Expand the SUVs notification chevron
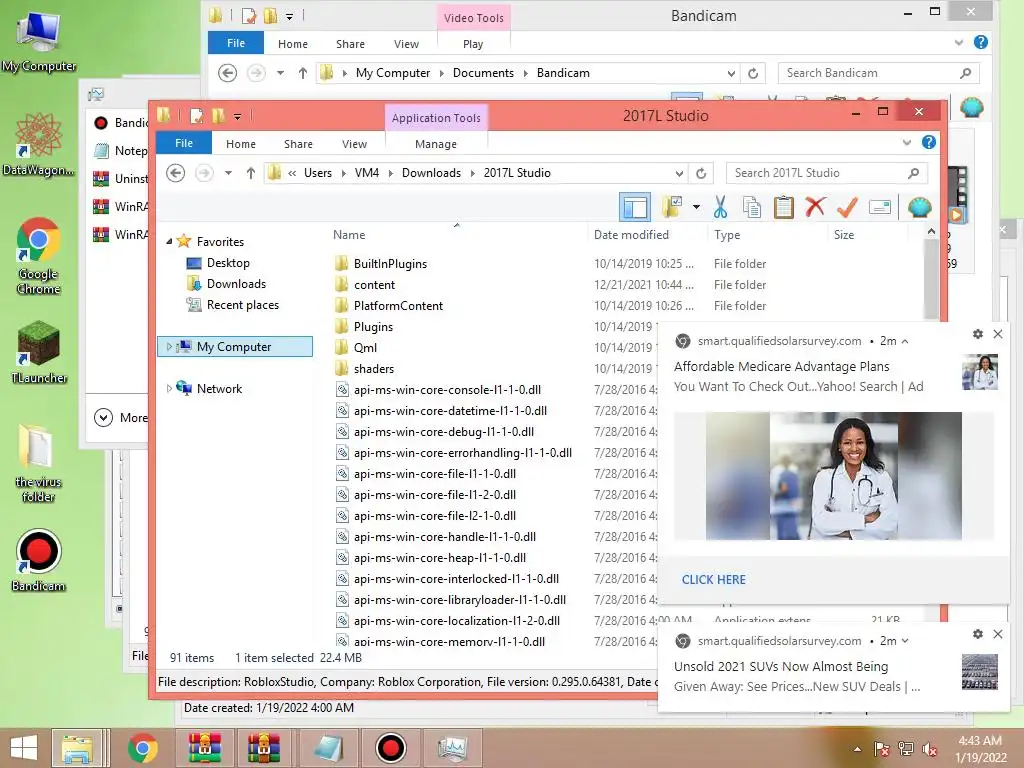Viewport: 1024px width, 768px height. coord(905,641)
